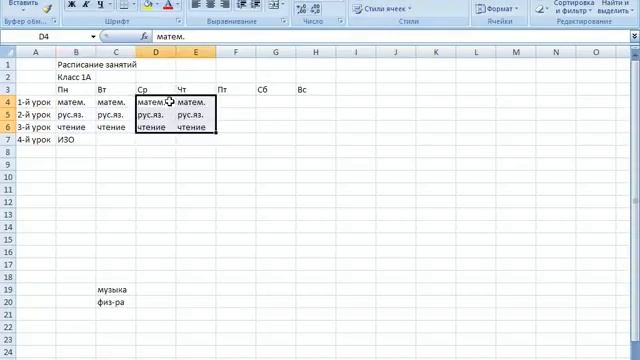
Task: Click the Format Painter brush icon
Action: click(48, 9)
